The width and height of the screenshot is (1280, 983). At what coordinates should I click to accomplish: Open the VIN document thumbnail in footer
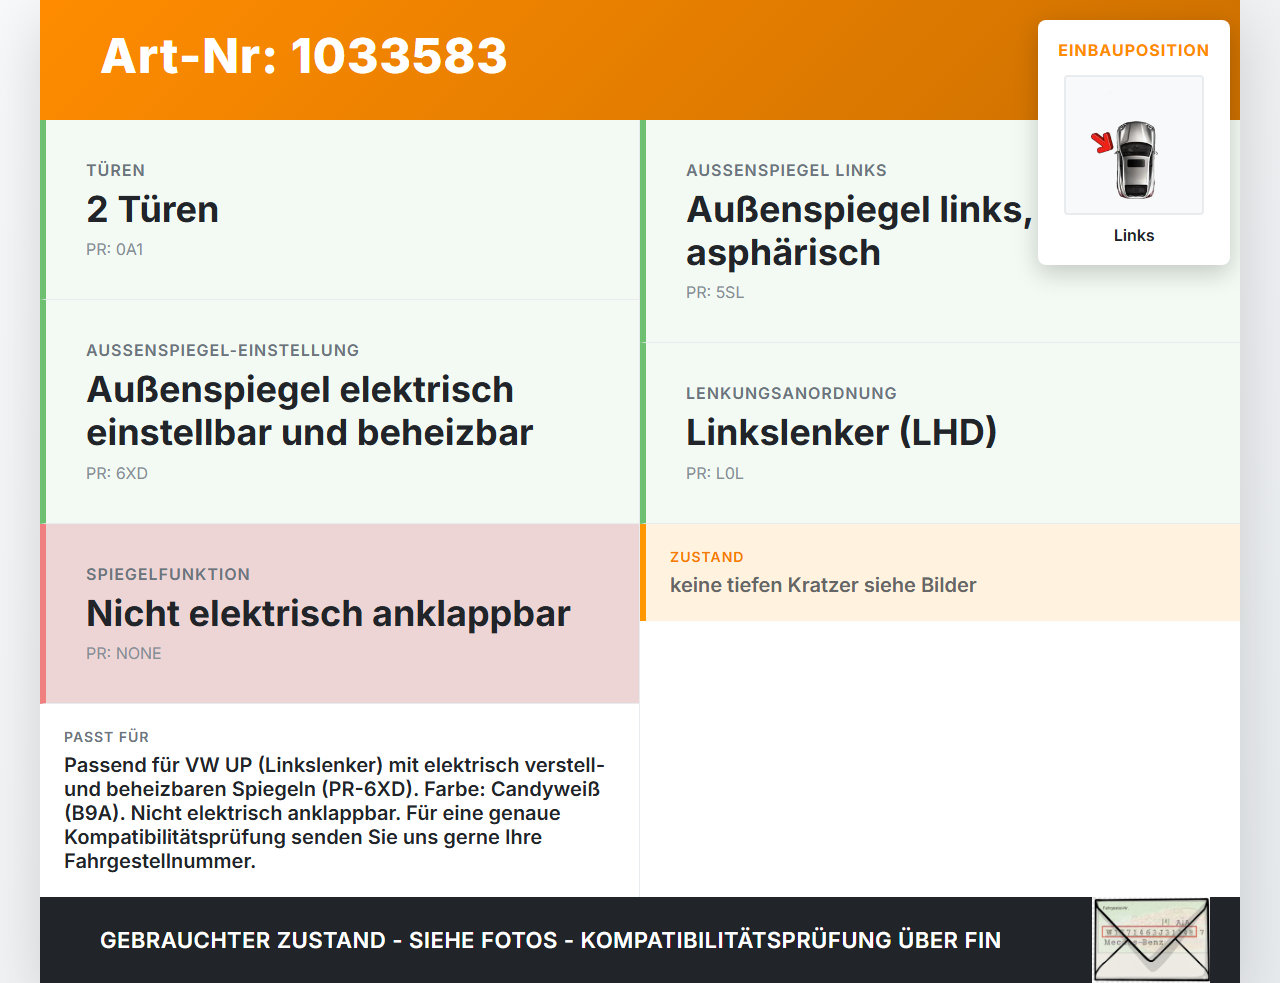1151,940
